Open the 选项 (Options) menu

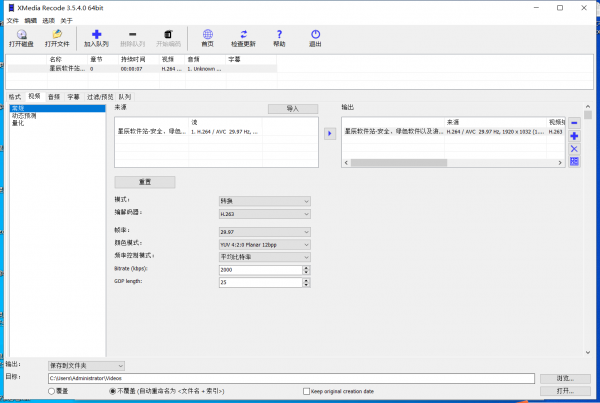(x=49, y=21)
